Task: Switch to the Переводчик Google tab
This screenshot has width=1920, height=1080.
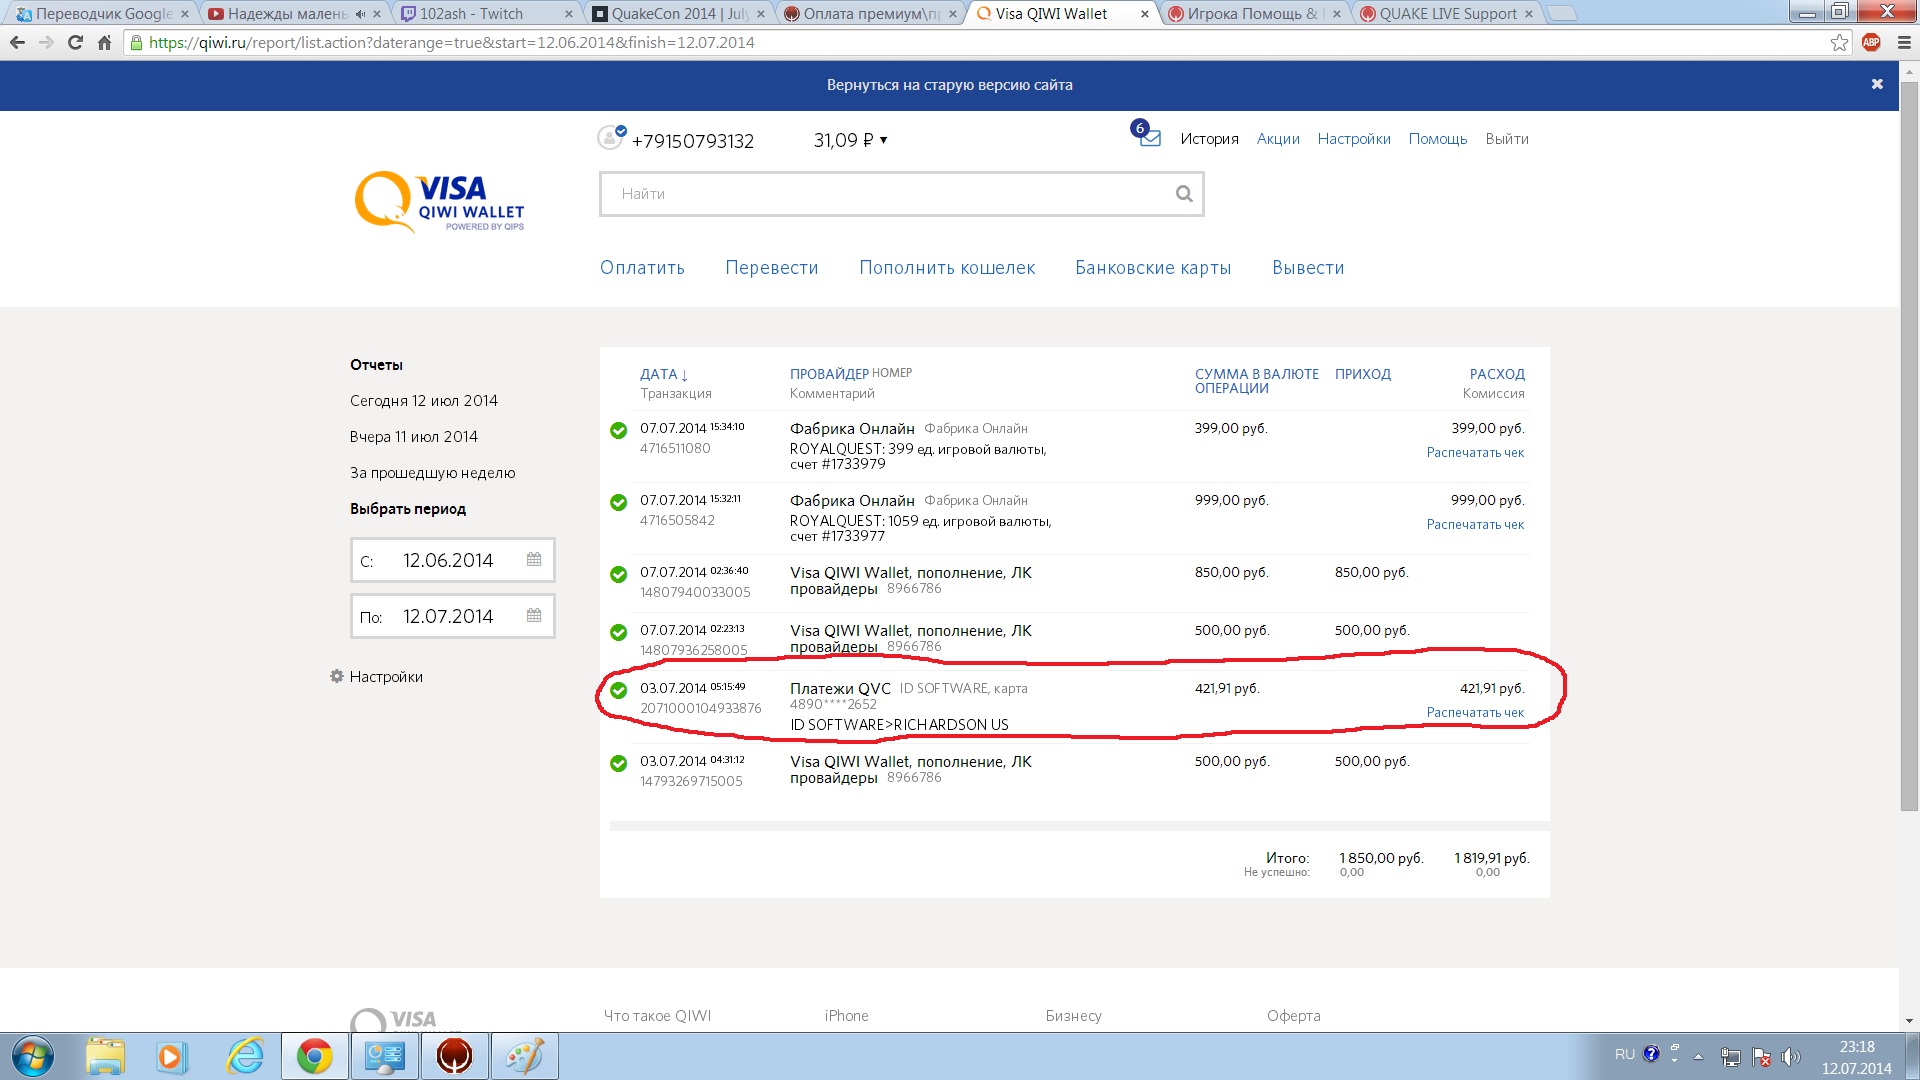Action: coord(103,14)
